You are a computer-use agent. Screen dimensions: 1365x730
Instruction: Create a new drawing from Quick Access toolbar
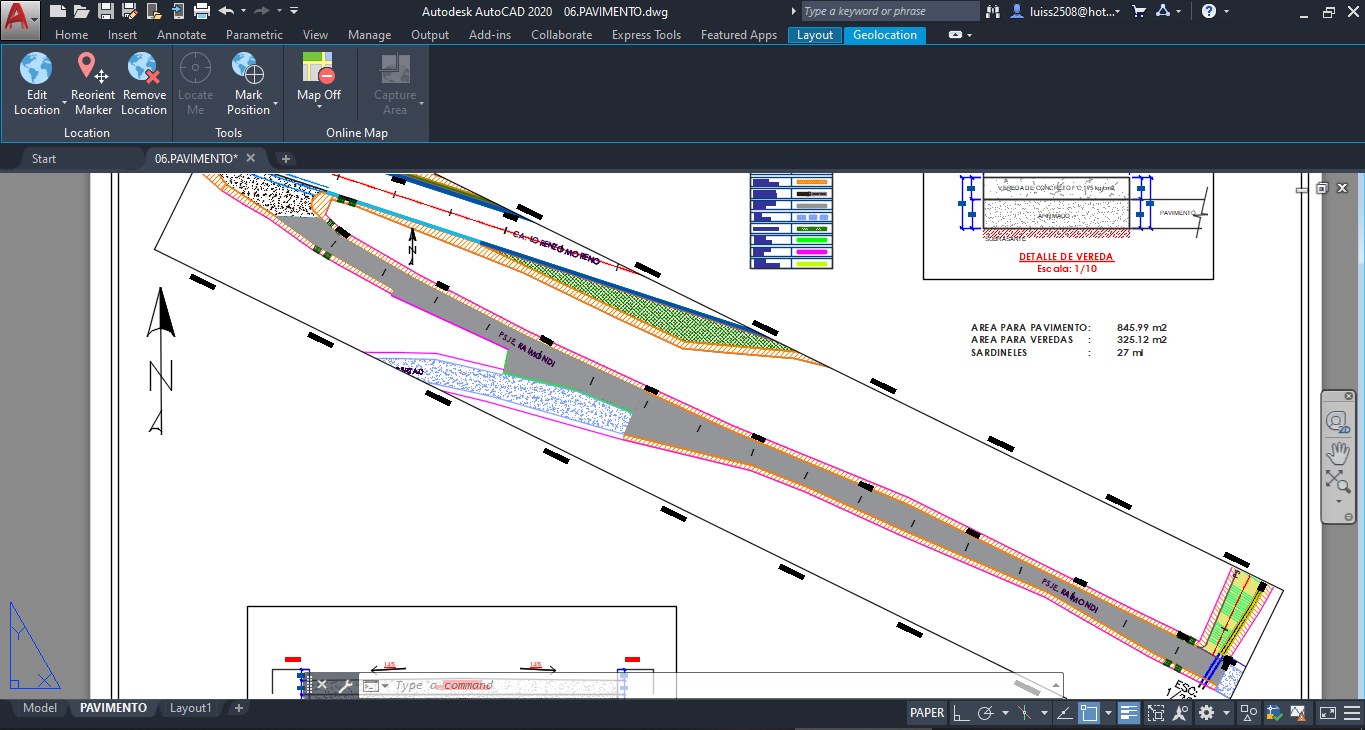tap(58, 11)
